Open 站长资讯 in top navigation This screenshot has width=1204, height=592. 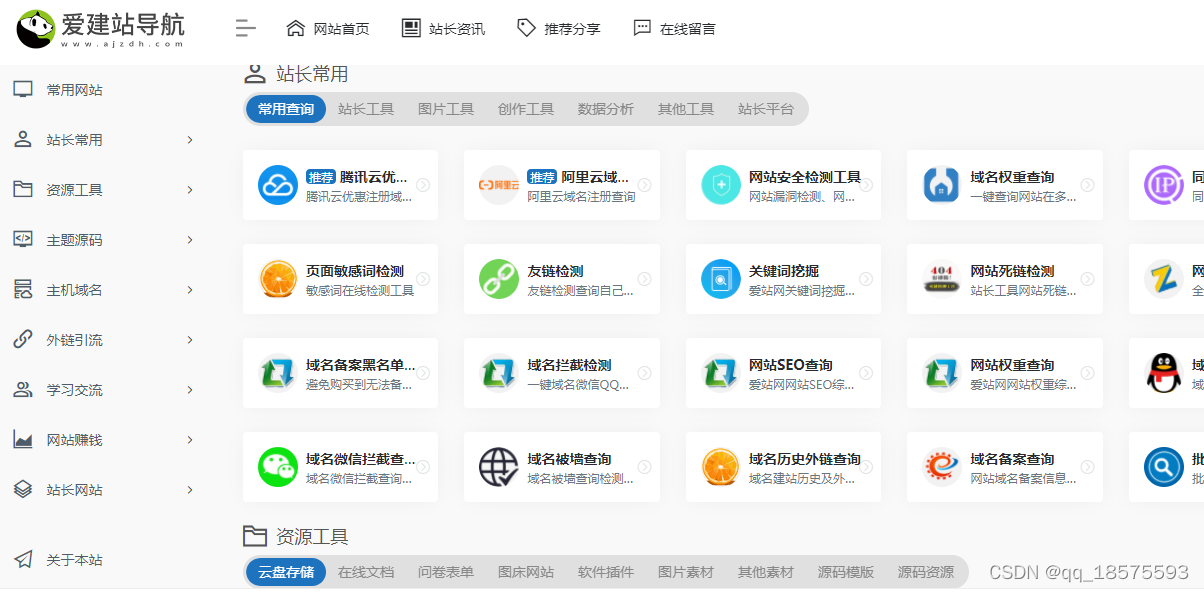point(443,29)
